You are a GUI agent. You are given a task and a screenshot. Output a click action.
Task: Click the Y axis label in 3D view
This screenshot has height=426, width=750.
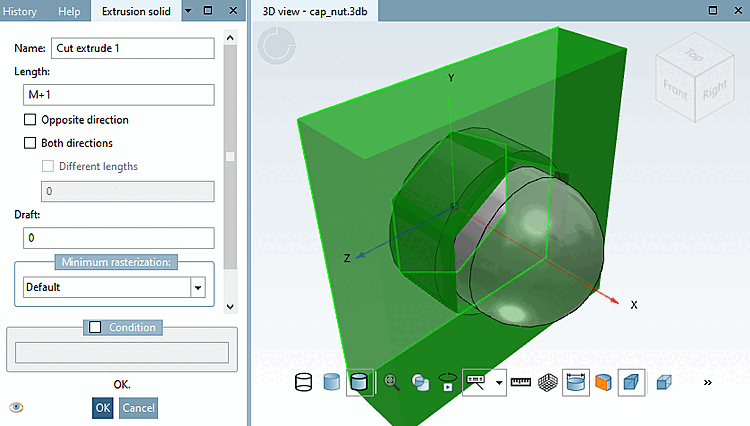tap(451, 78)
